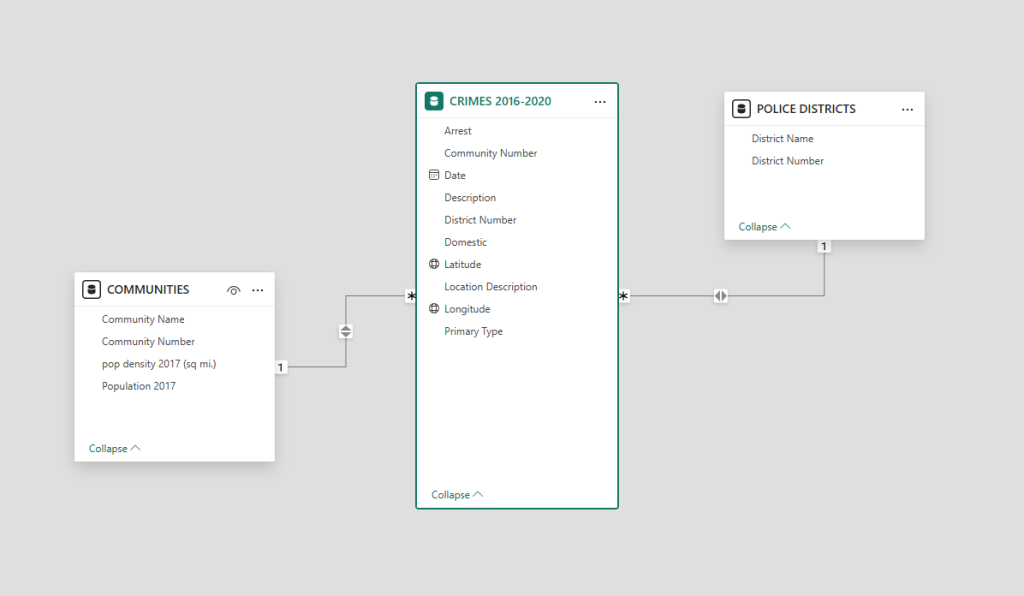Click the POLICE DISTRICTS table icon
1024x596 pixels.
(741, 109)
